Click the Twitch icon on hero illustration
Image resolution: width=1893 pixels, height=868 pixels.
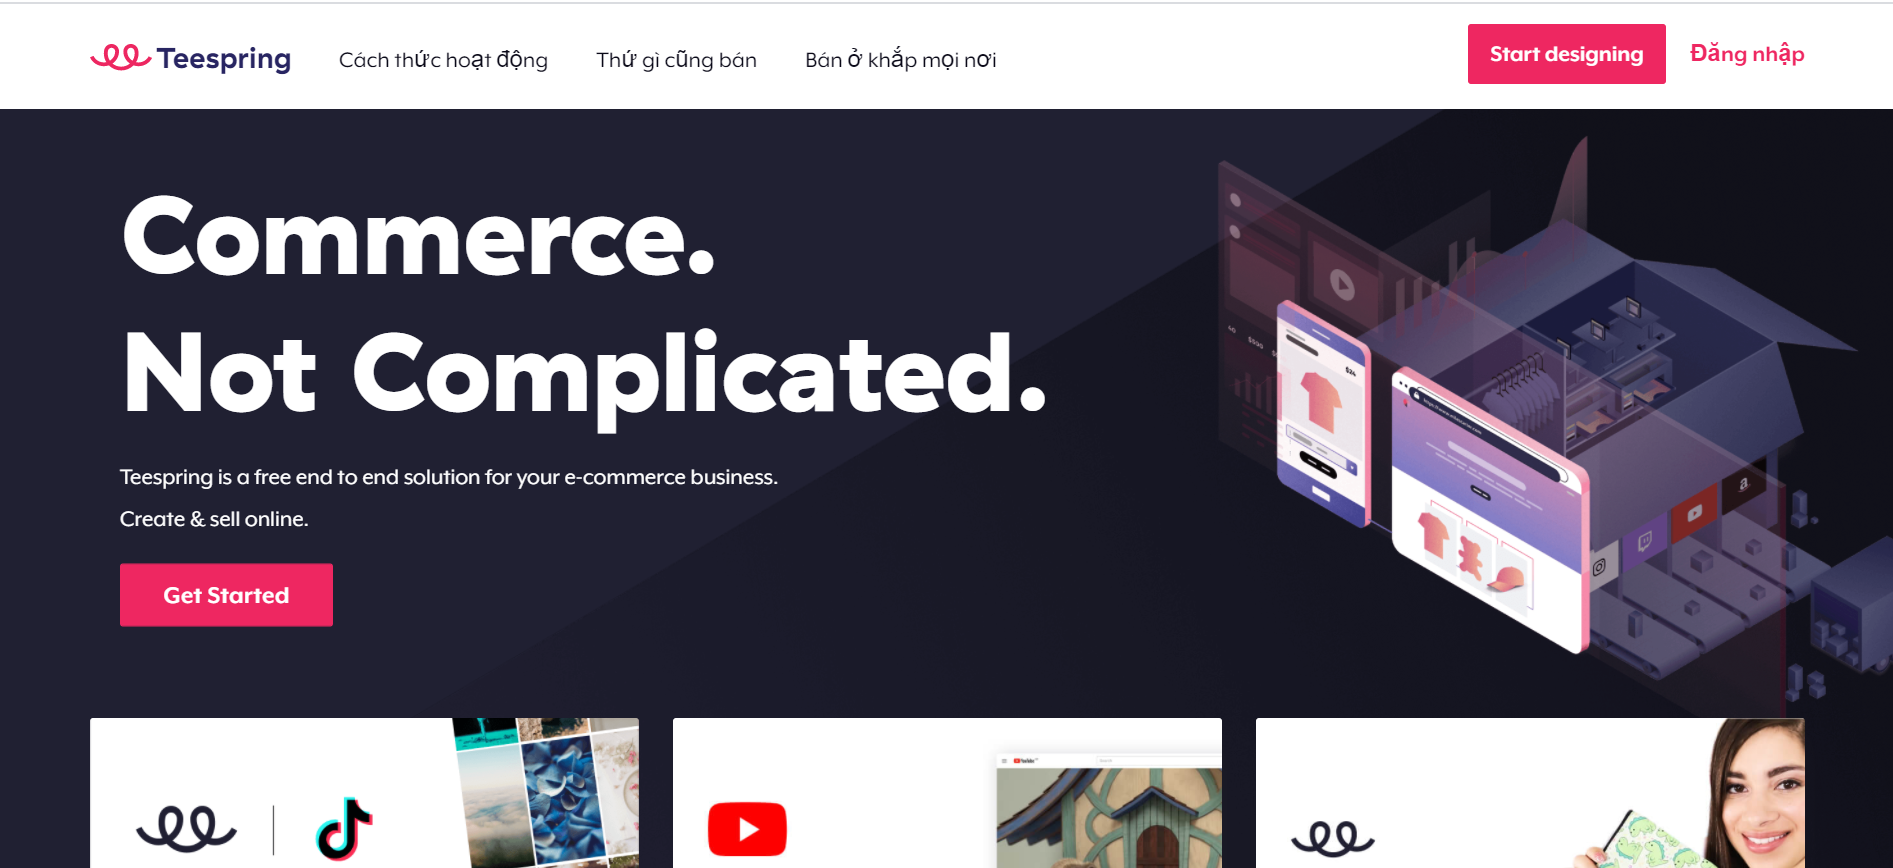(1645, 541)
